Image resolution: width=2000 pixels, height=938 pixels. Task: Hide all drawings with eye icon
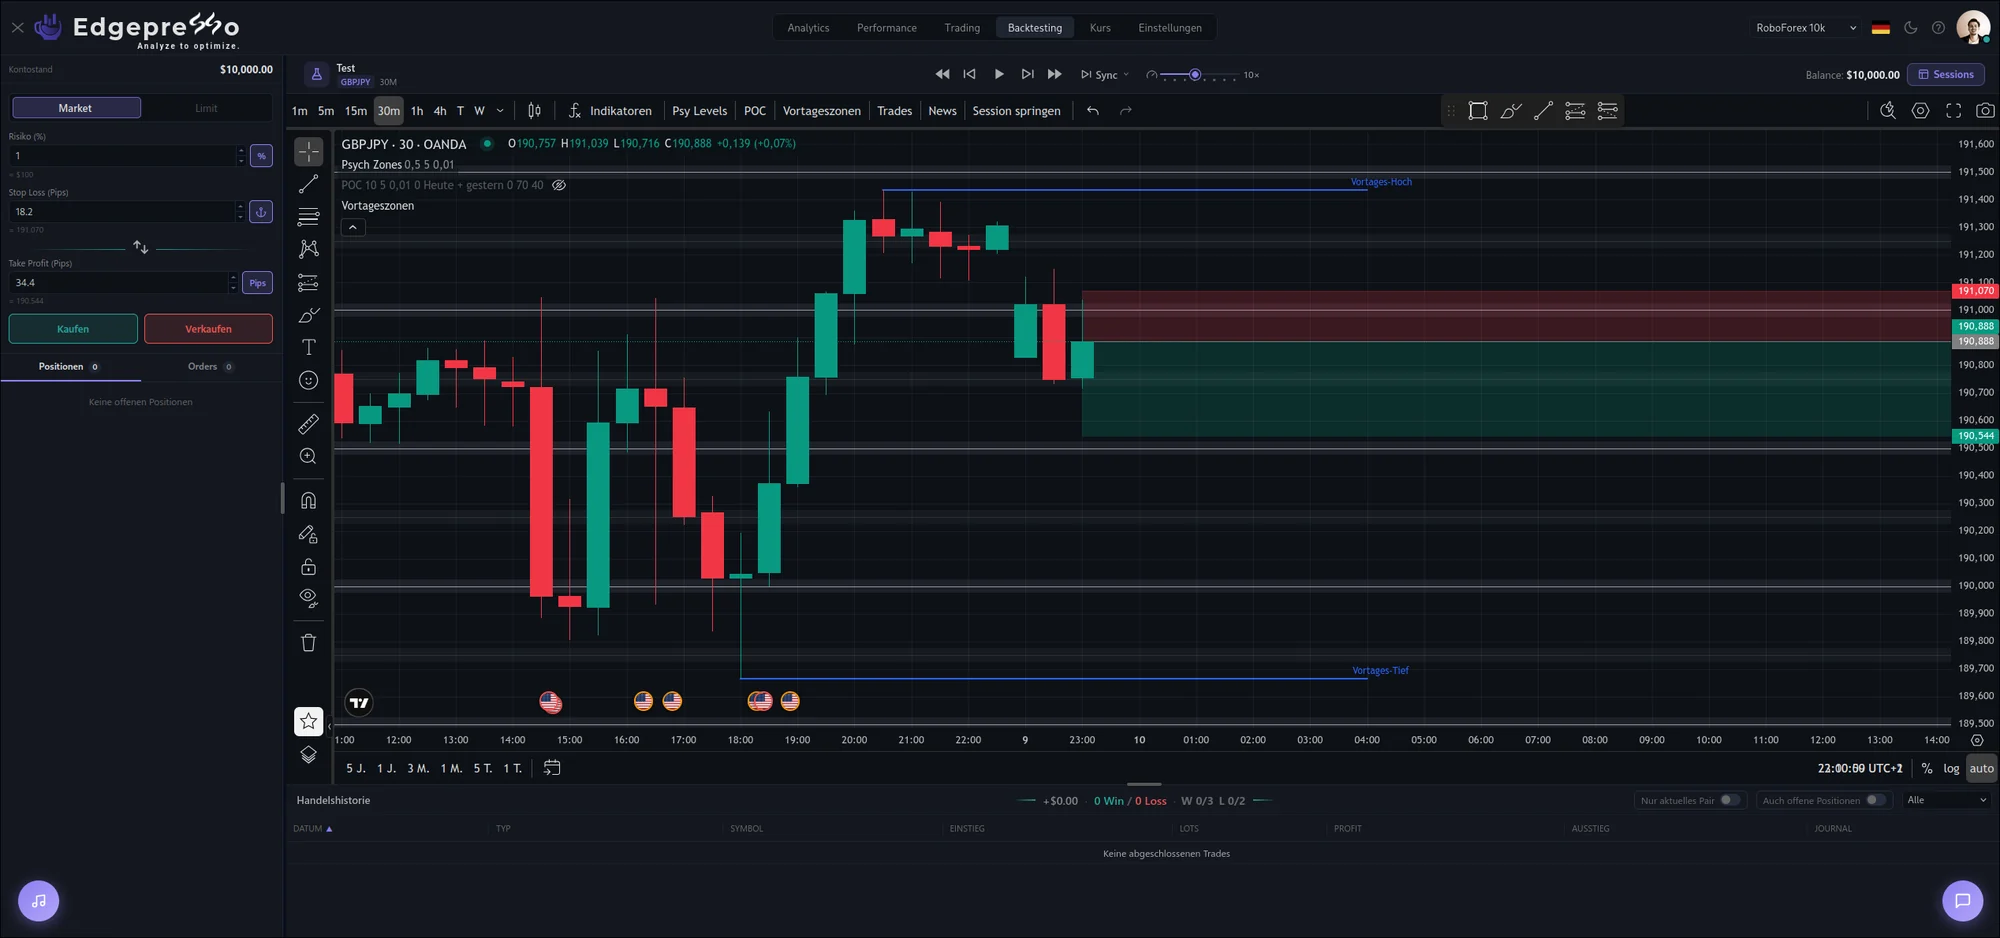click(308, 599)
